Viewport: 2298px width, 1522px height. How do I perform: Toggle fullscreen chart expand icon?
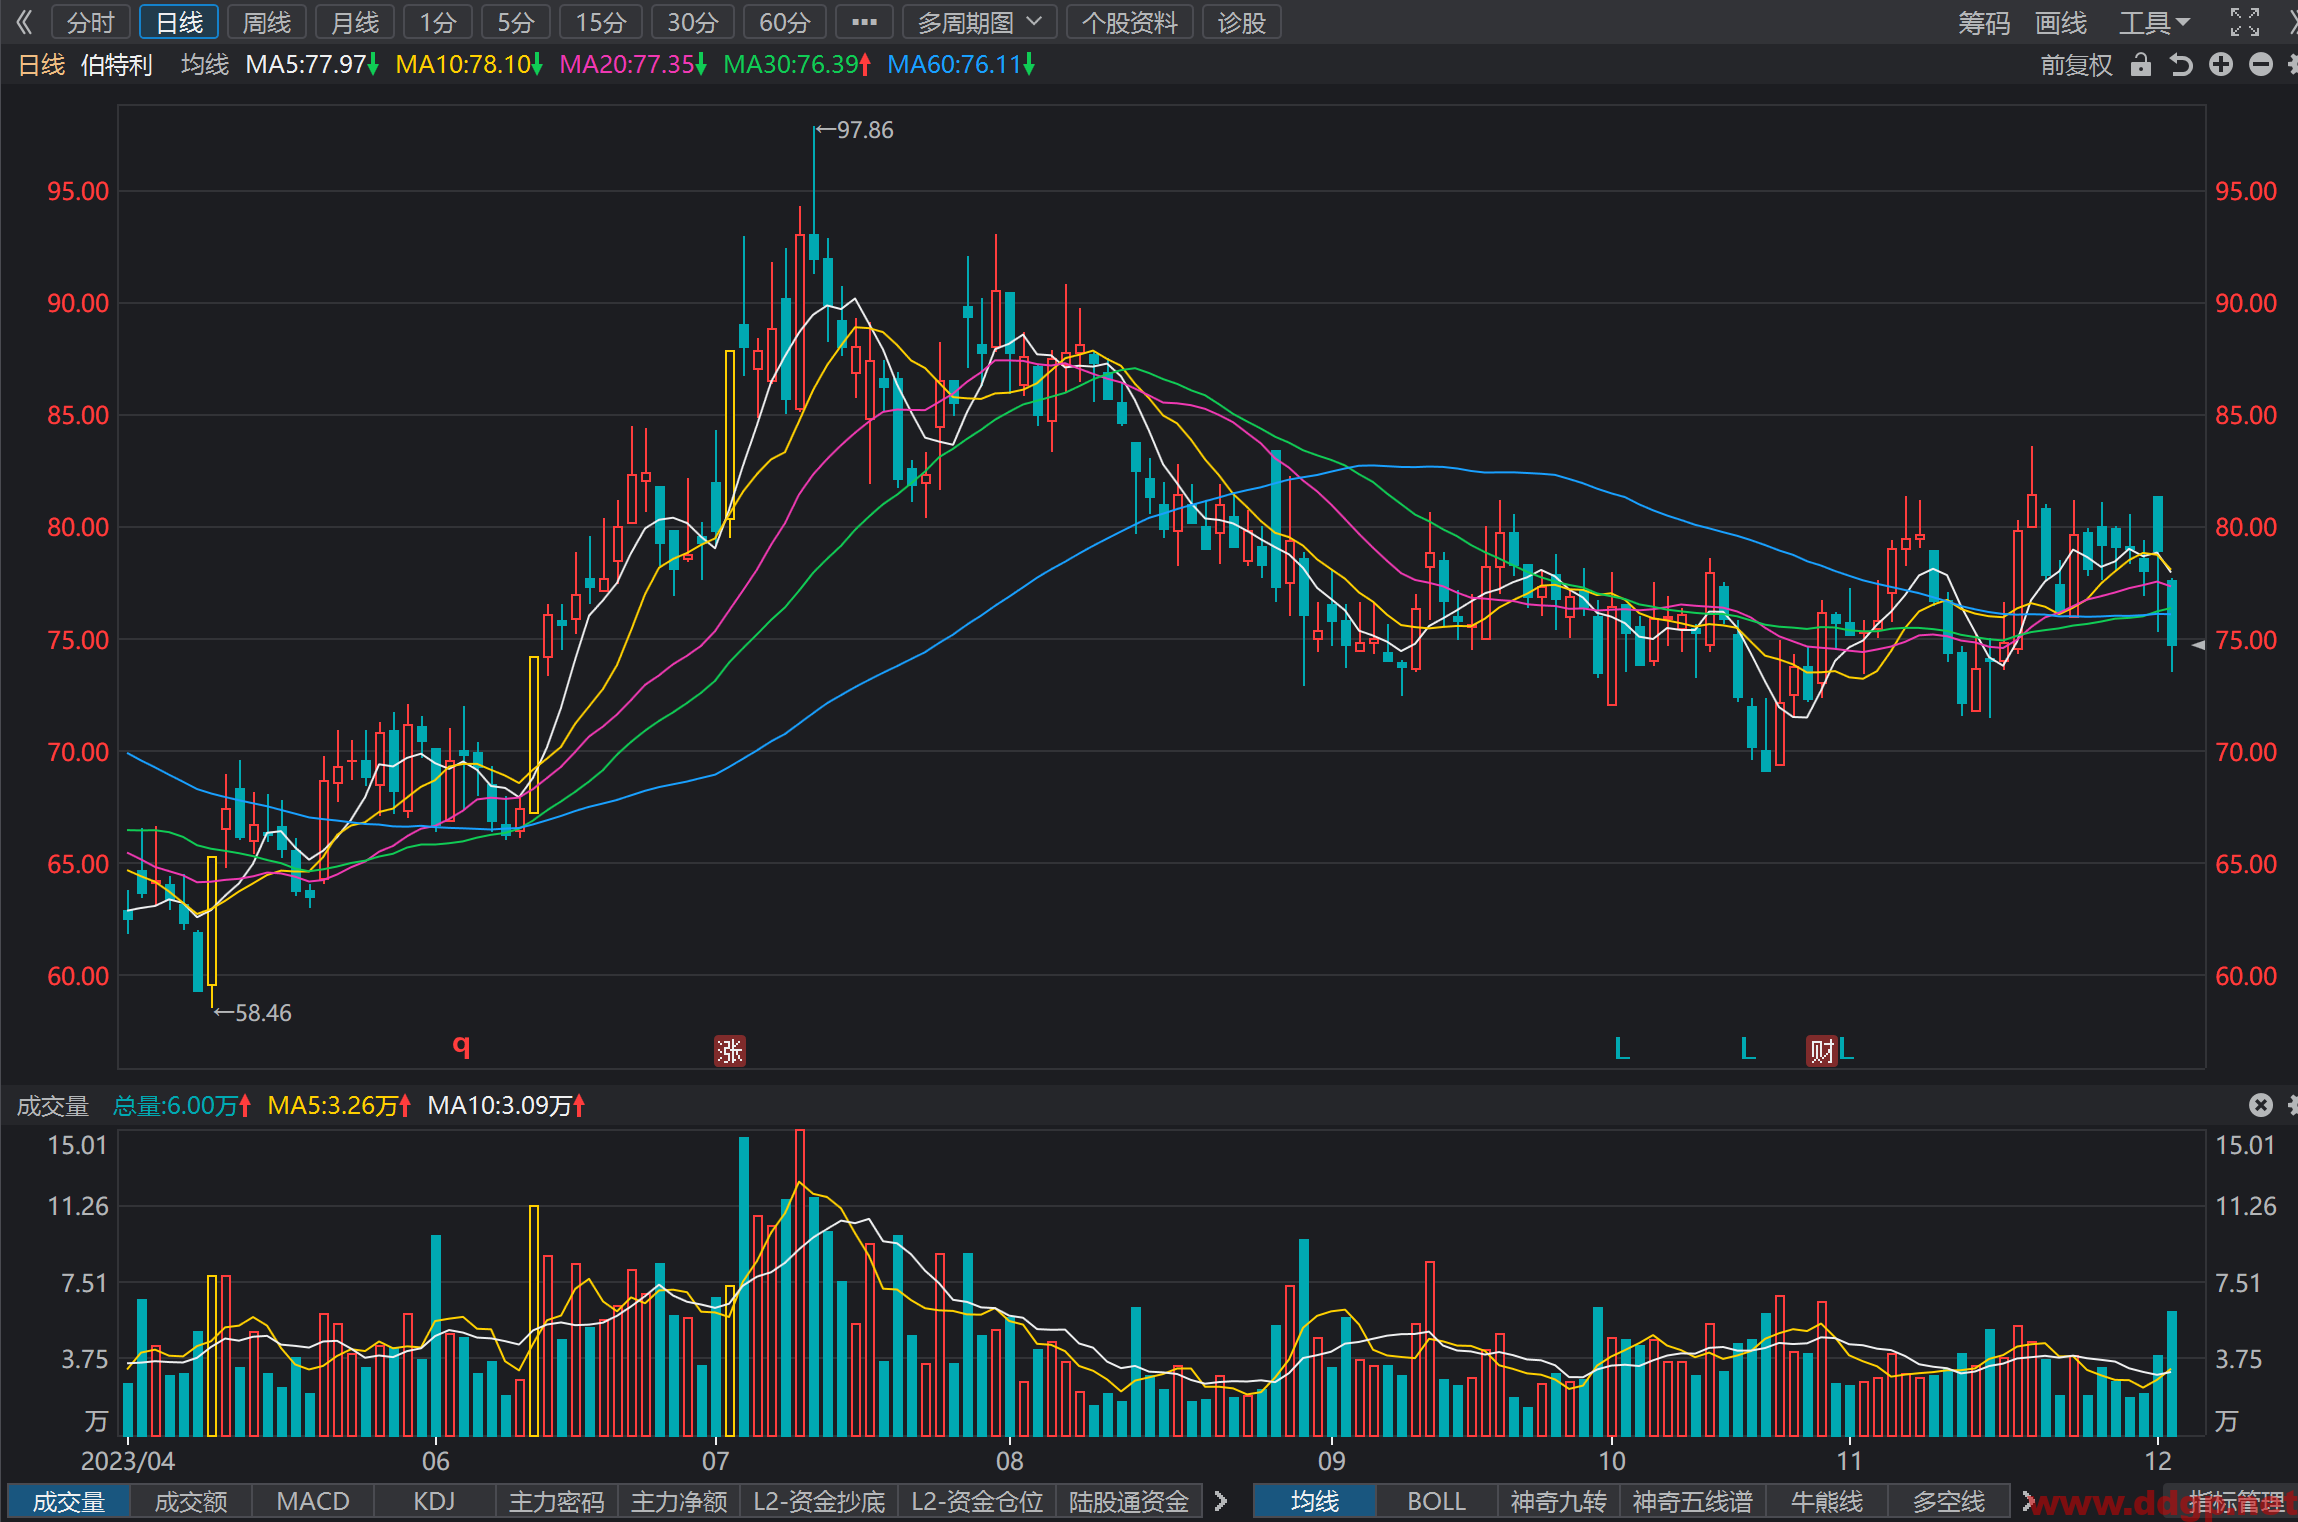pos(2245,22)
